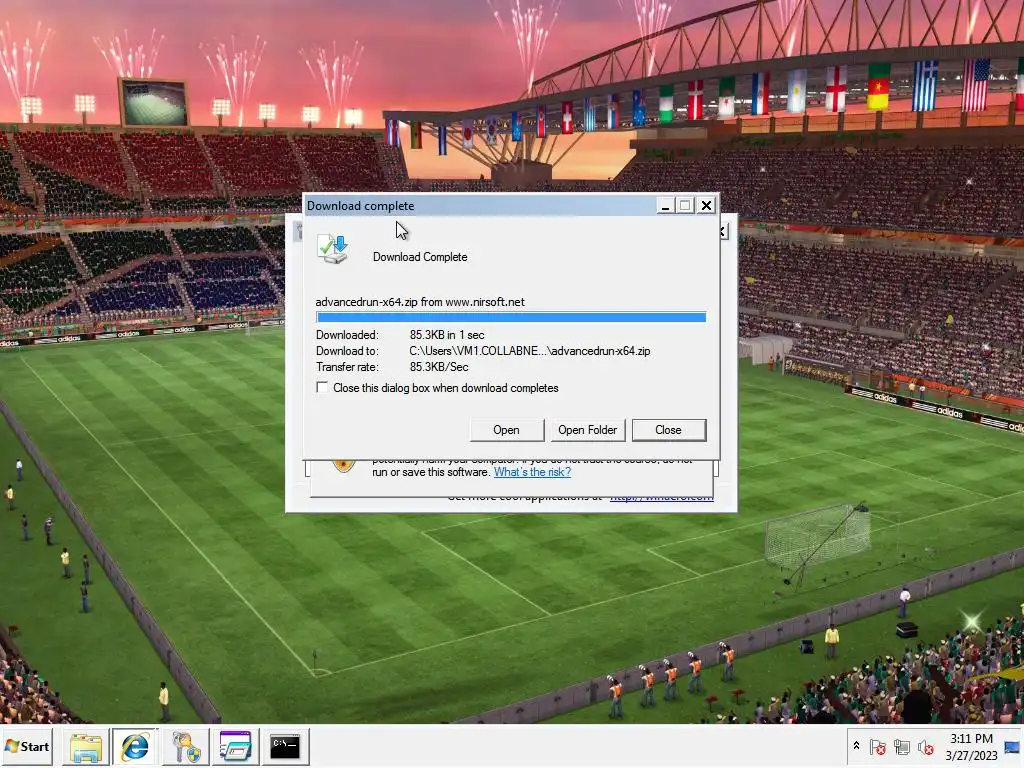Click the muted volume tray icon

click(x=925, y=747)
